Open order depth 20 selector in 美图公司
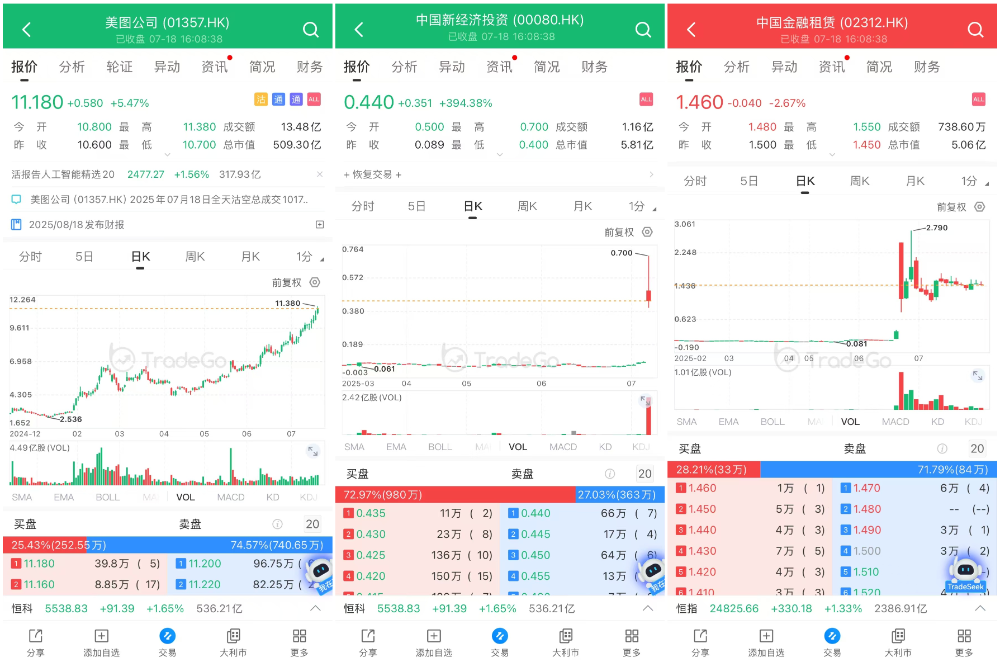 click(312, 524)
